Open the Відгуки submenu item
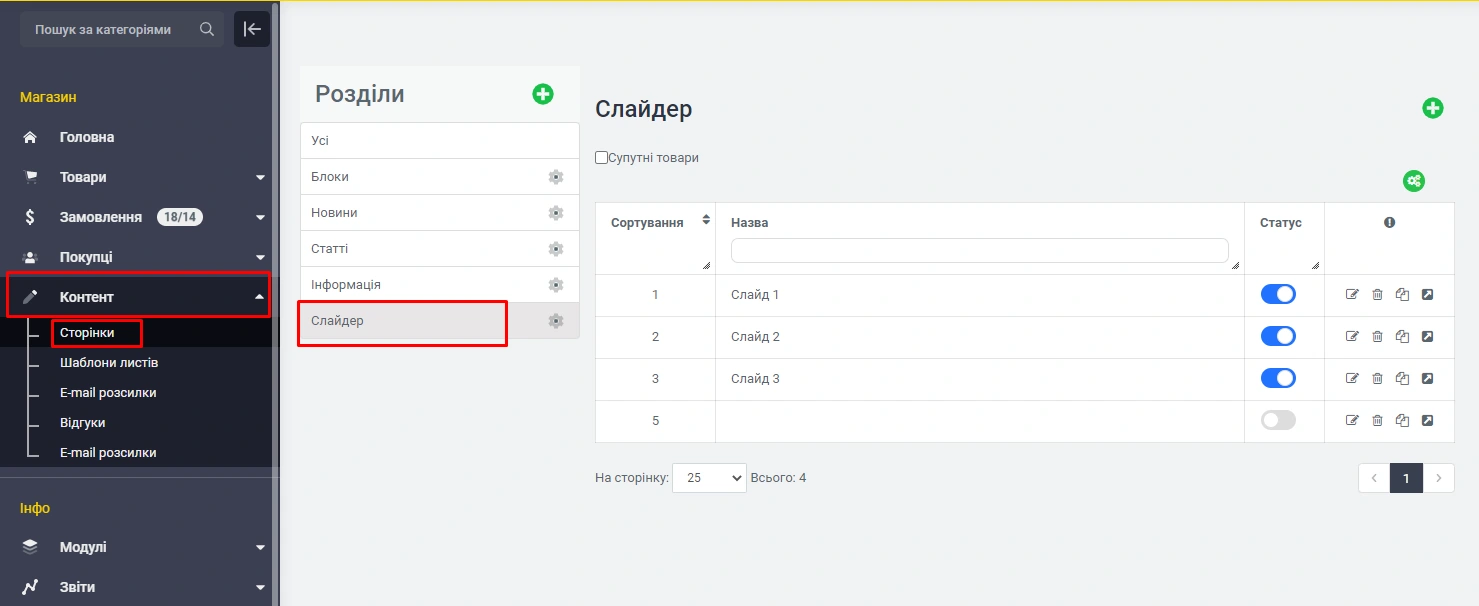This screenshot has height=606, width=1479. pos(82,422)
